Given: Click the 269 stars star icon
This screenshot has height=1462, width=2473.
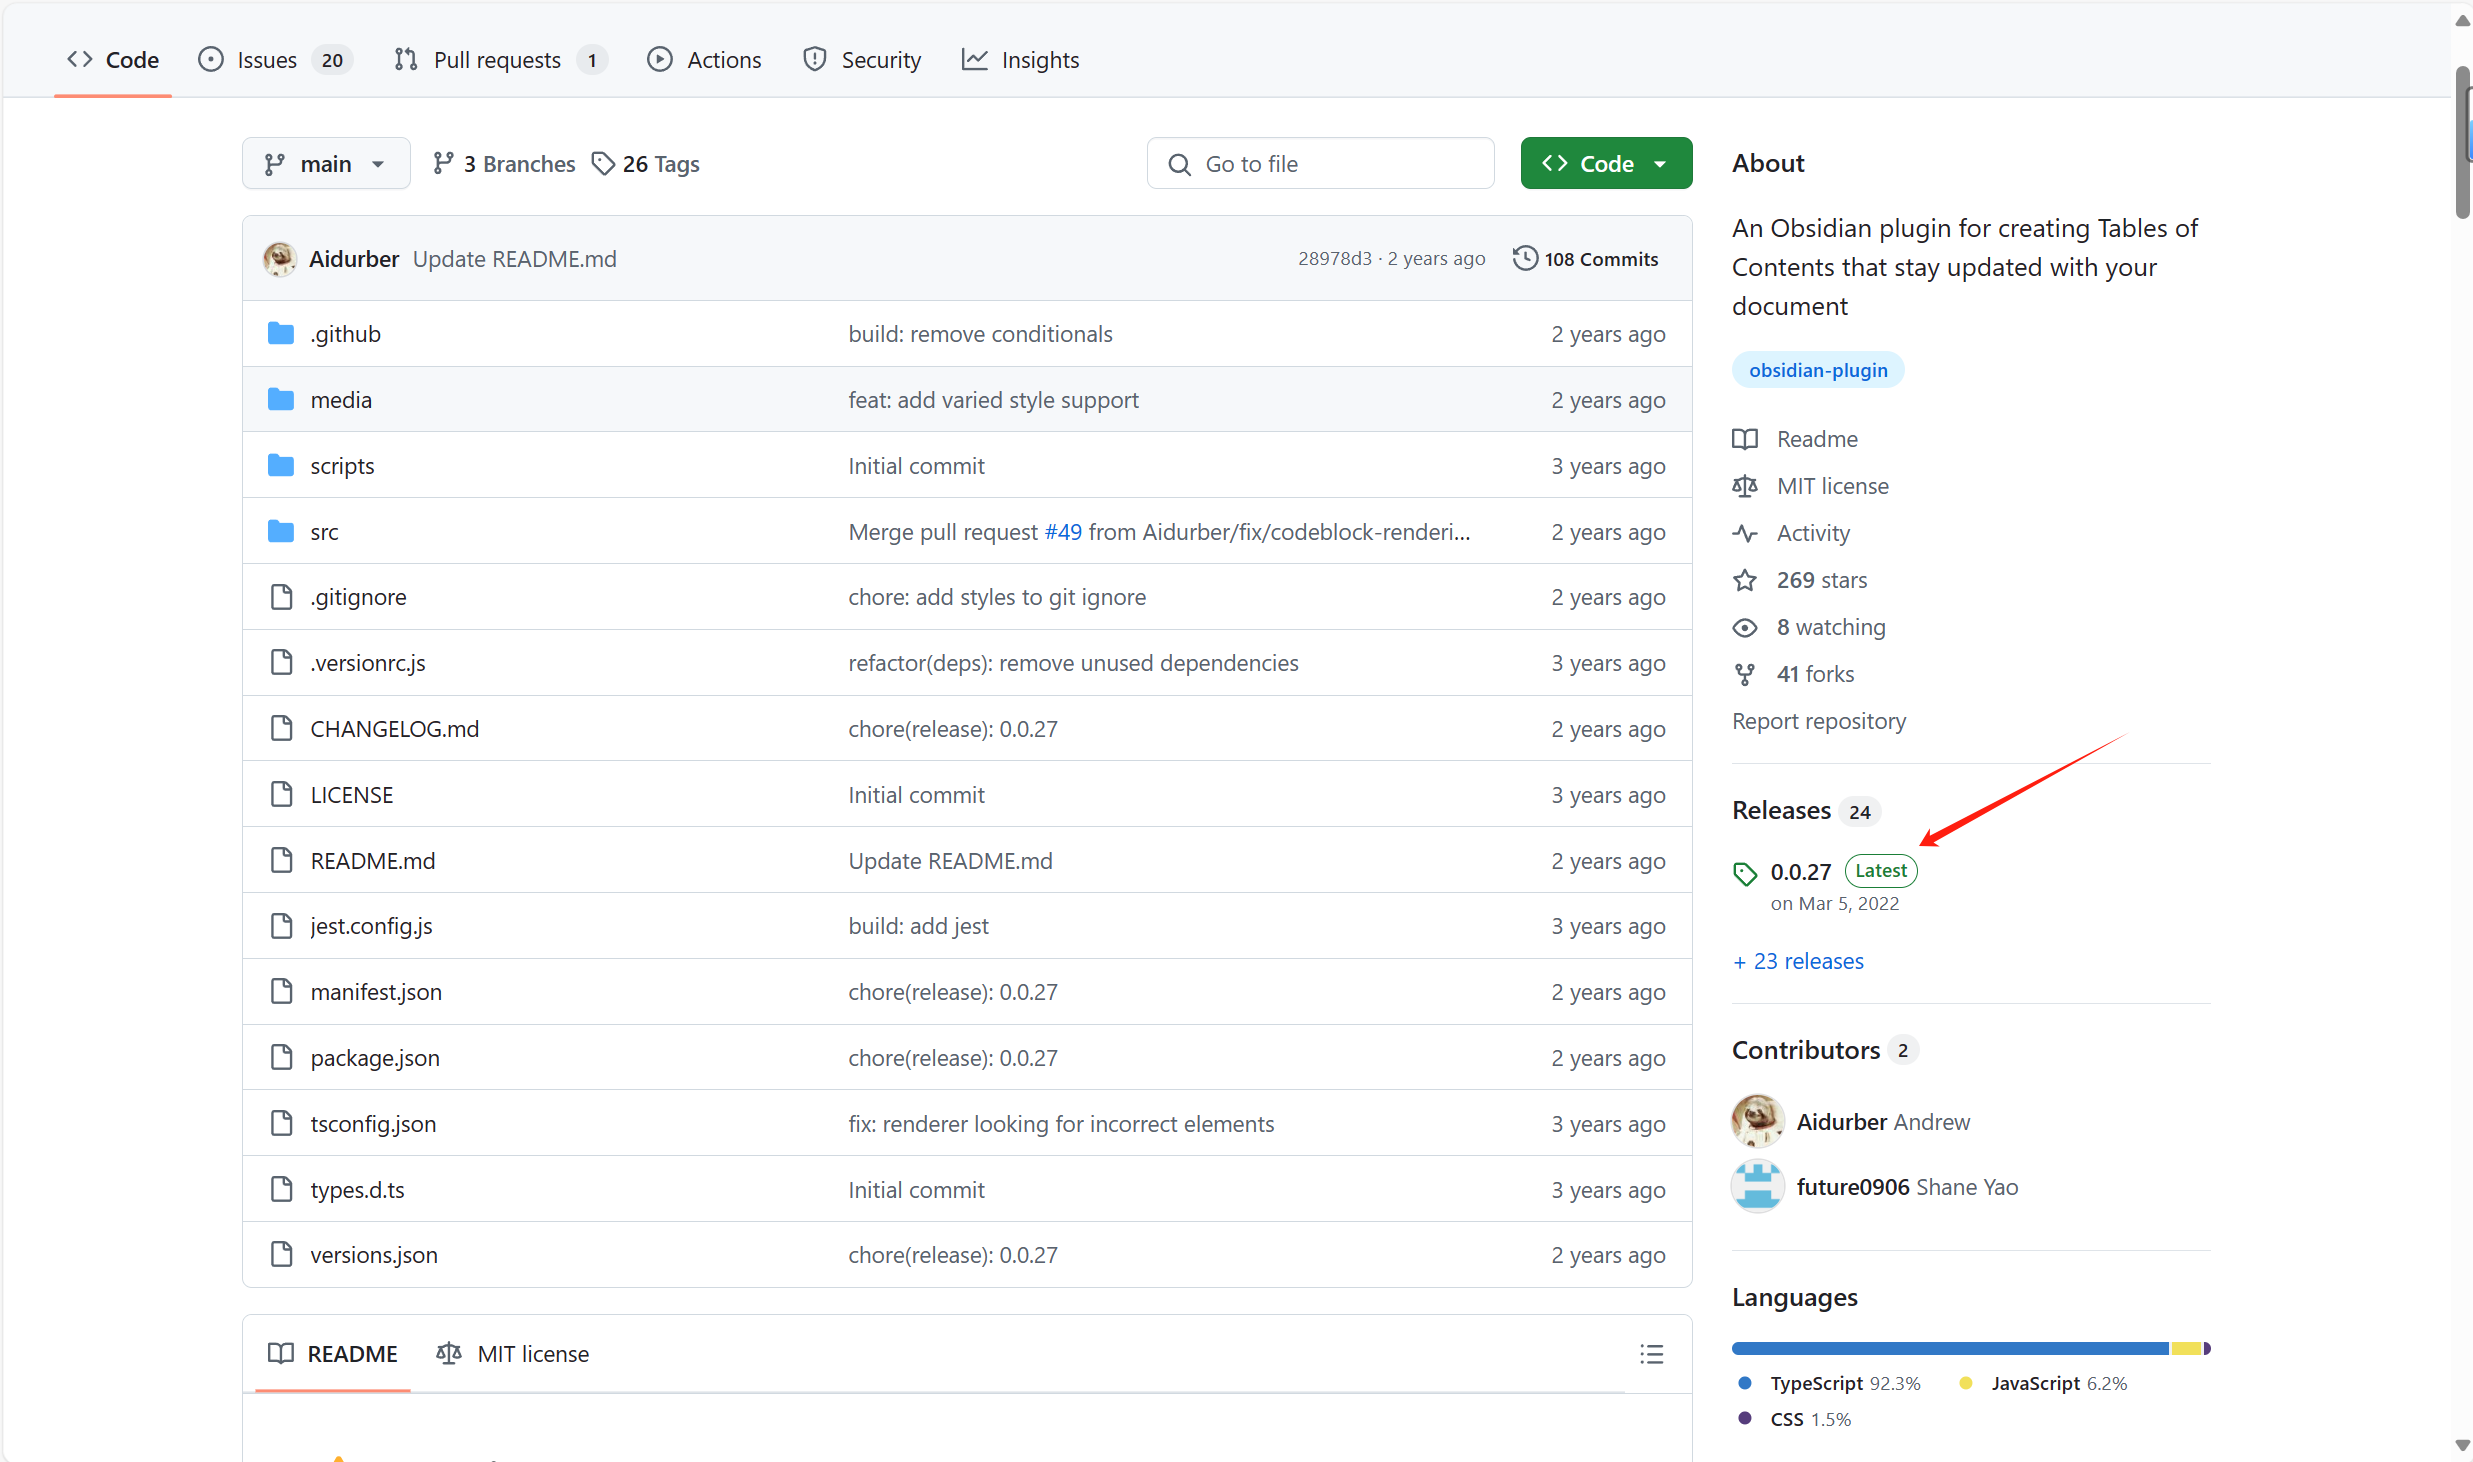Looking at the screenshot, I should click(1745, 580).
